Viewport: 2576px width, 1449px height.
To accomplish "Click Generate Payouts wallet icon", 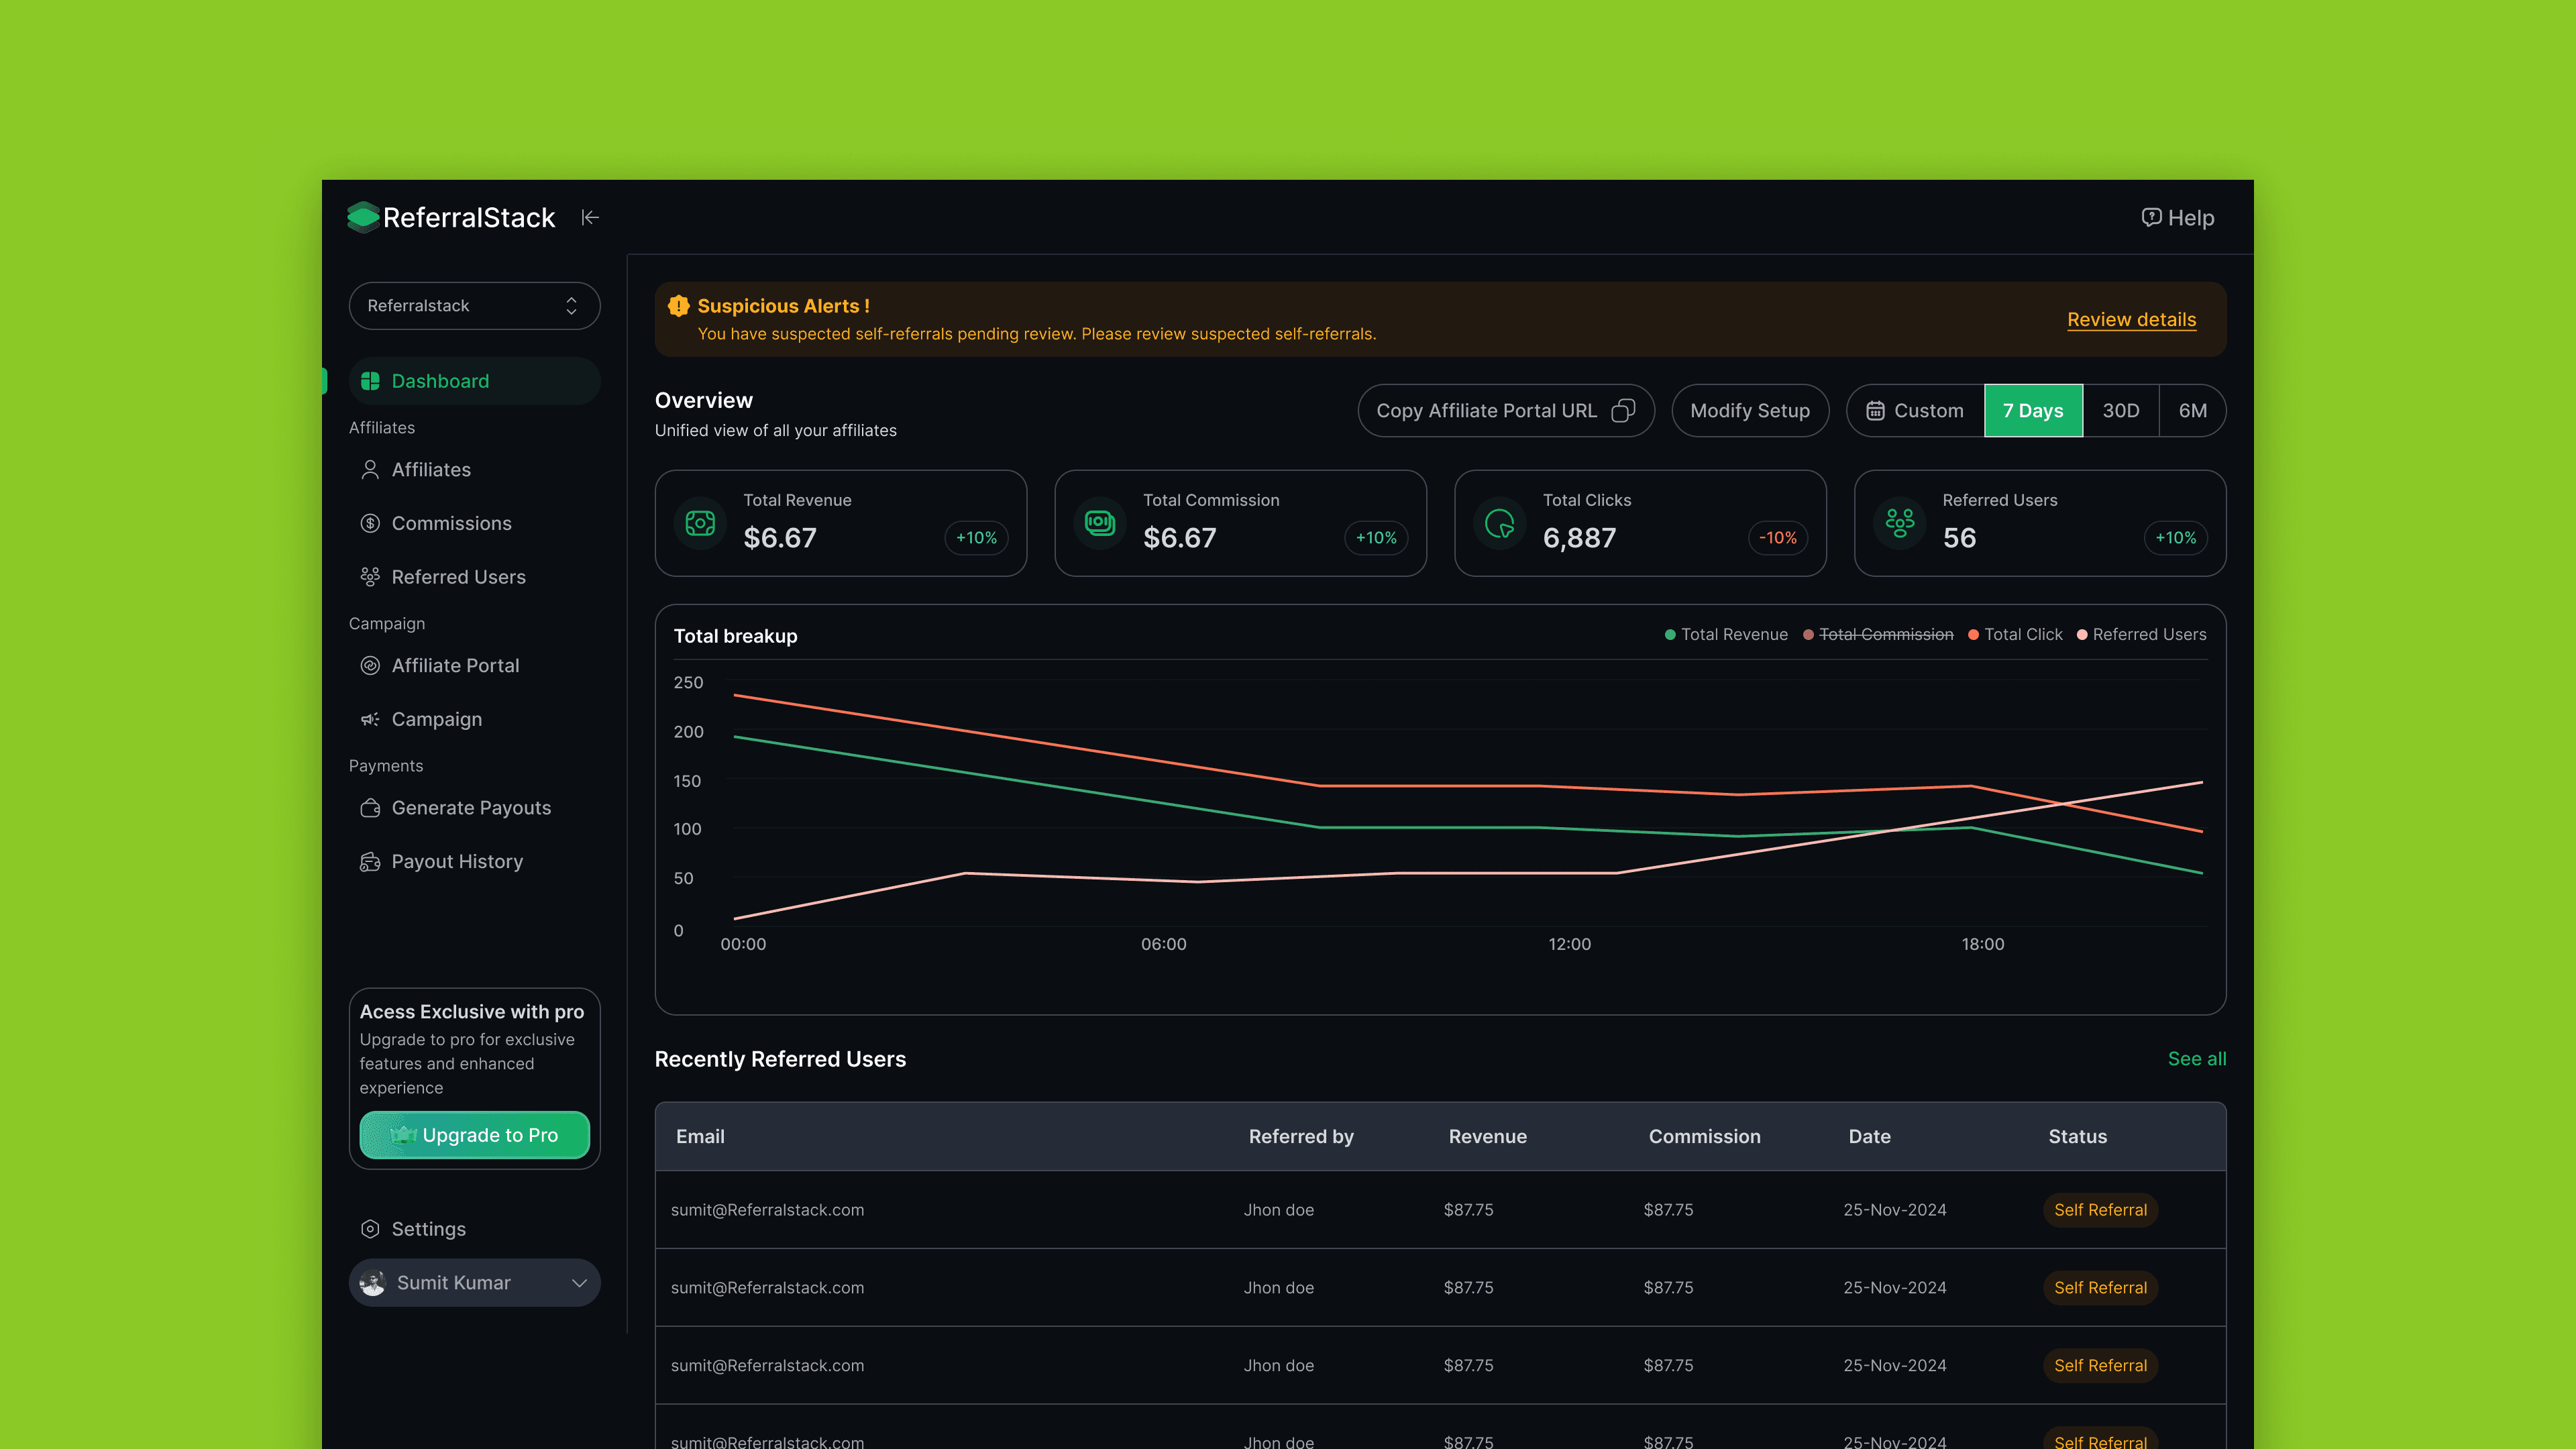I will coord(370,808).
